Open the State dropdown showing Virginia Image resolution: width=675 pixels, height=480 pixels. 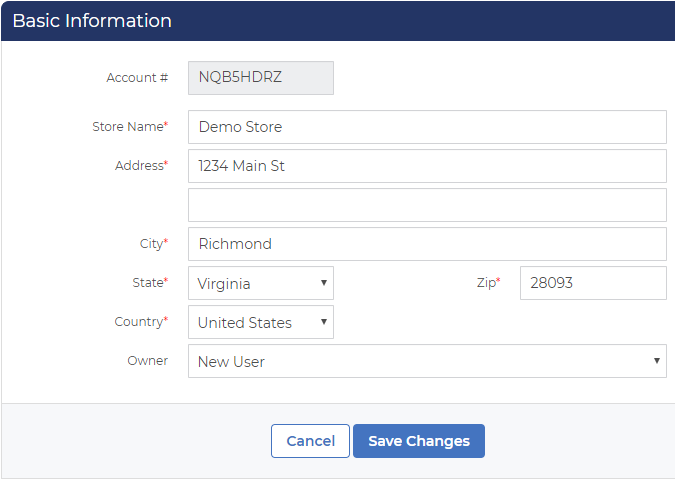260,283
